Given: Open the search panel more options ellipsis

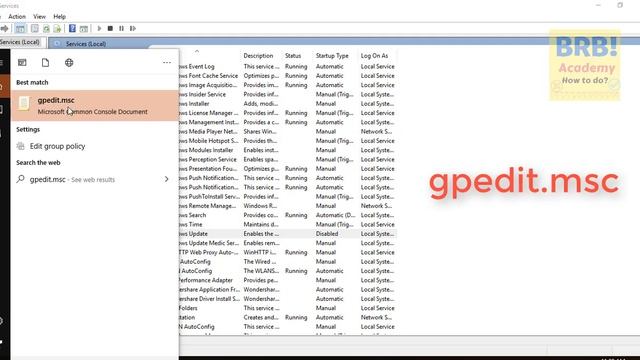Looking at the screenshot, I should [x=167, y=62].
